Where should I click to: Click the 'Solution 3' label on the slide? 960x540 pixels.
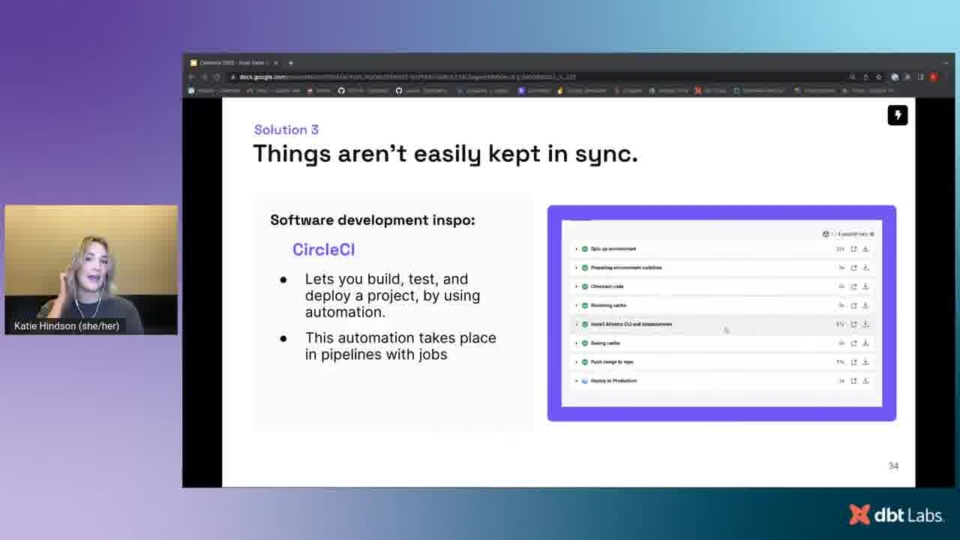[x=287, y=130]
